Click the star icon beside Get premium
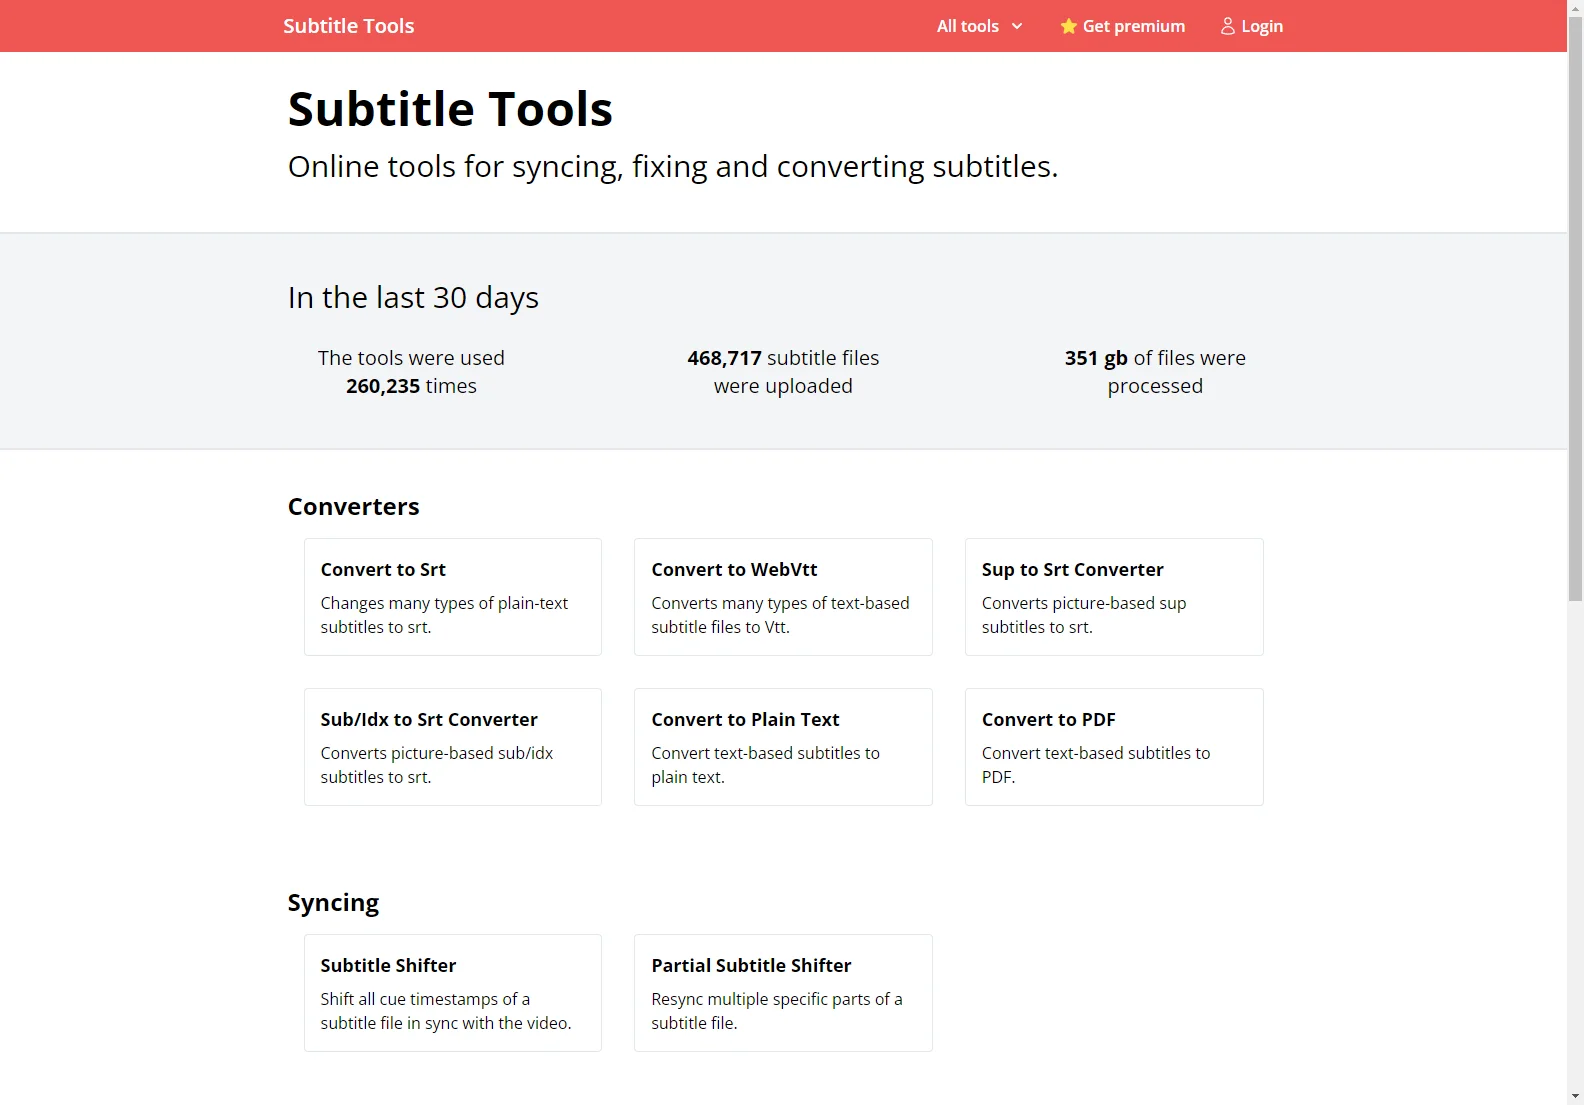The width and height of the screenshot is (1584, 1105). (1069, 26)
